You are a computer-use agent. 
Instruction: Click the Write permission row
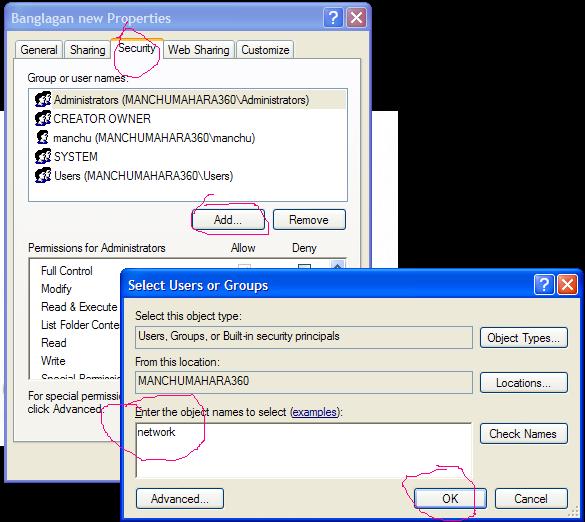(x=53, y=360)
